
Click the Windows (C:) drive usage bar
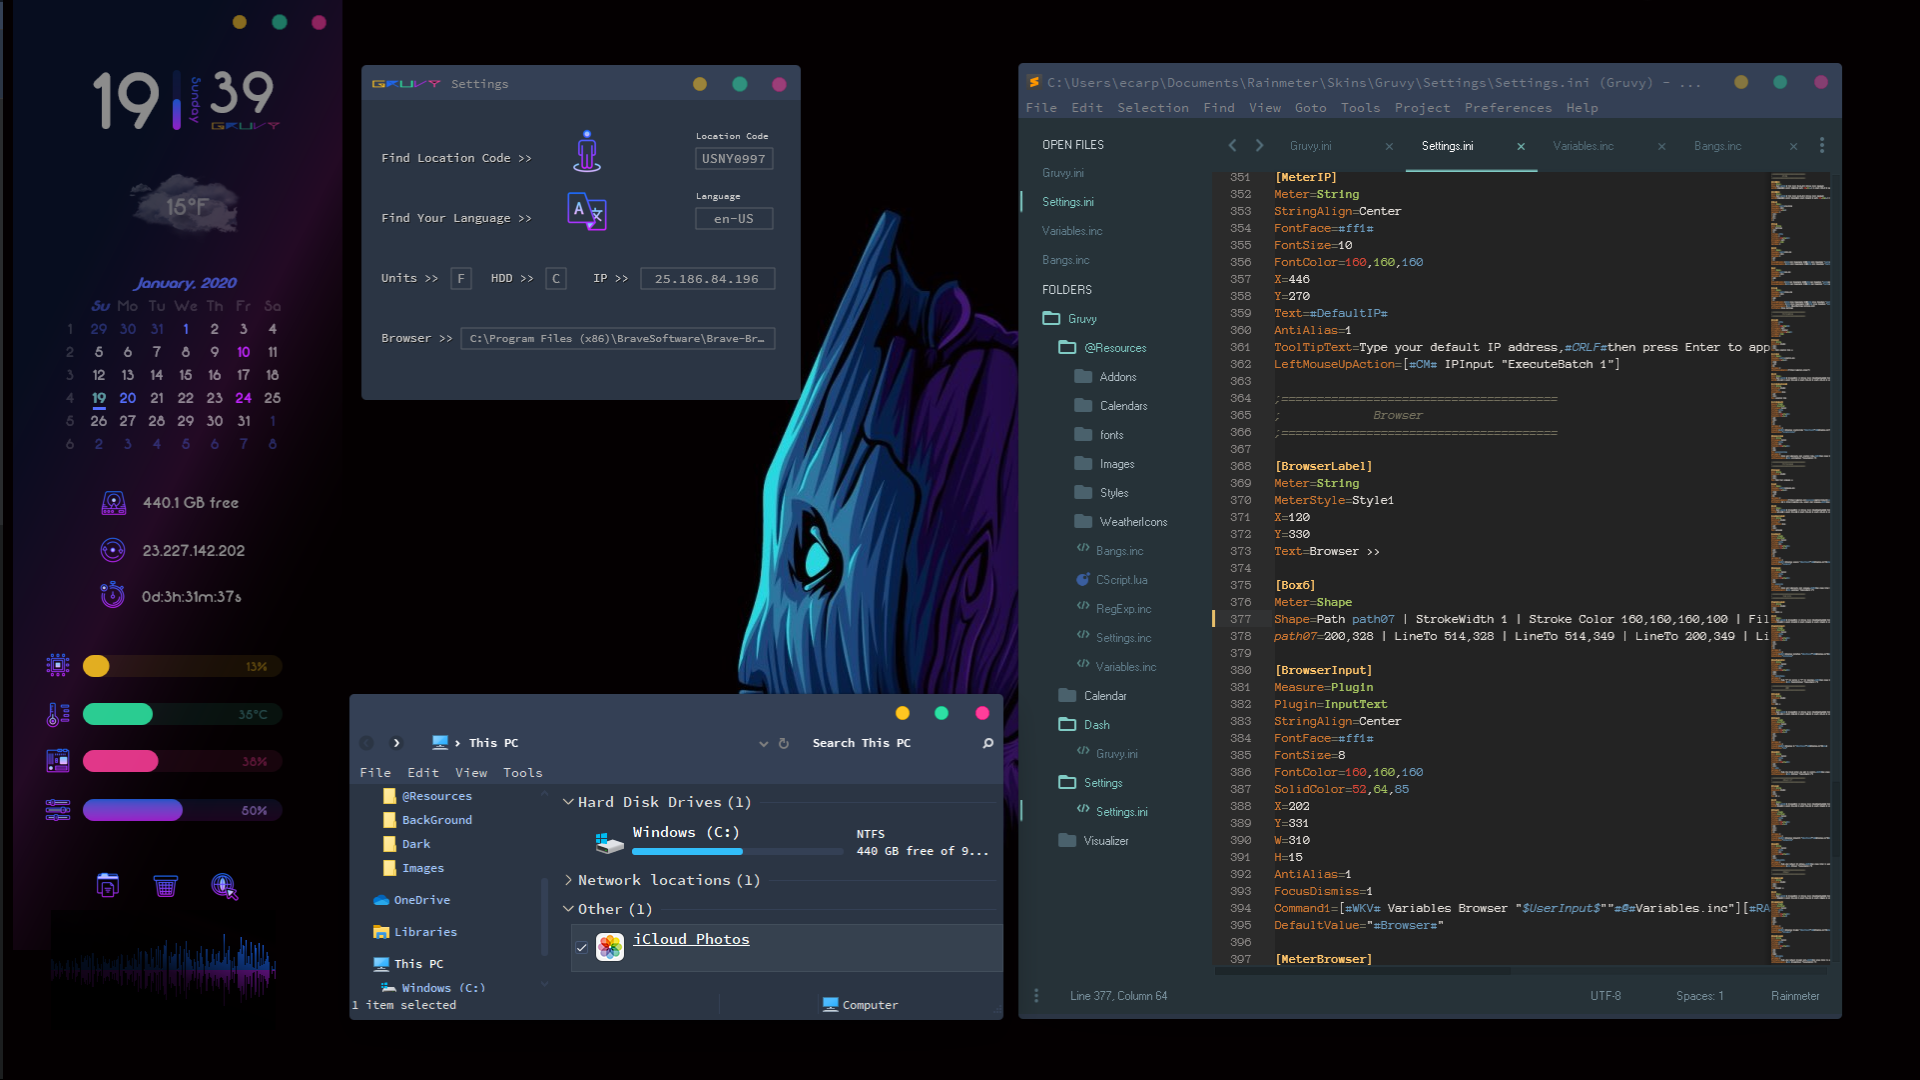(737, 852)
